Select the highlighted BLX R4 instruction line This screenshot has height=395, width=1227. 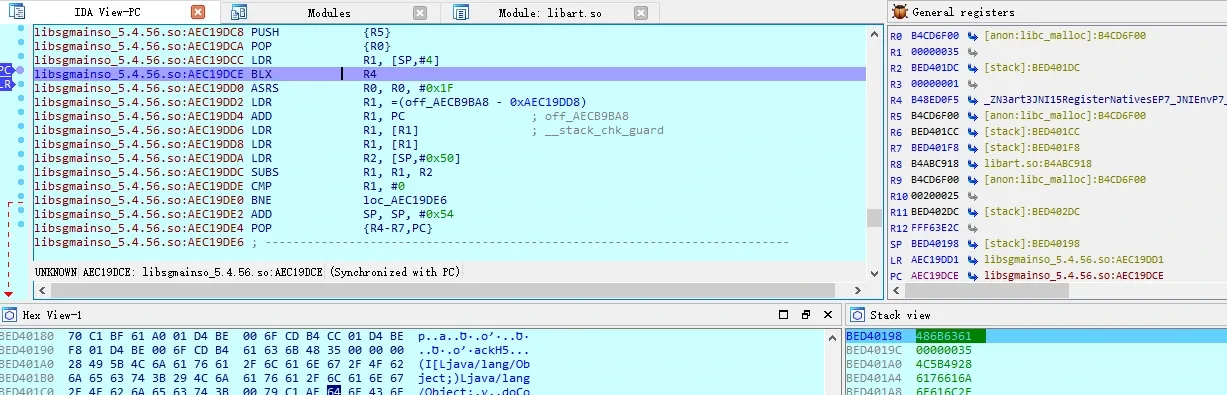pyautogui.click(x=450, y=74)
